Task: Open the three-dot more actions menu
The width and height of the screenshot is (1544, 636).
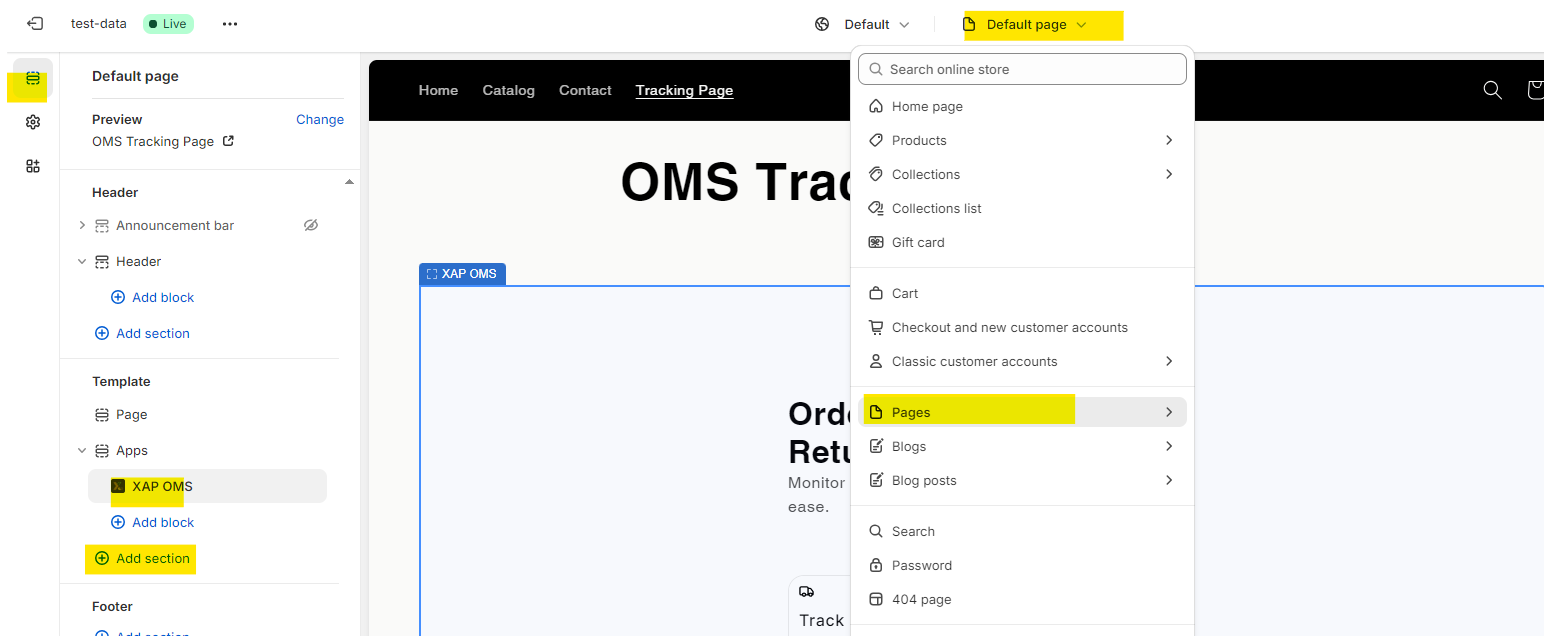Action: [230, 24]
